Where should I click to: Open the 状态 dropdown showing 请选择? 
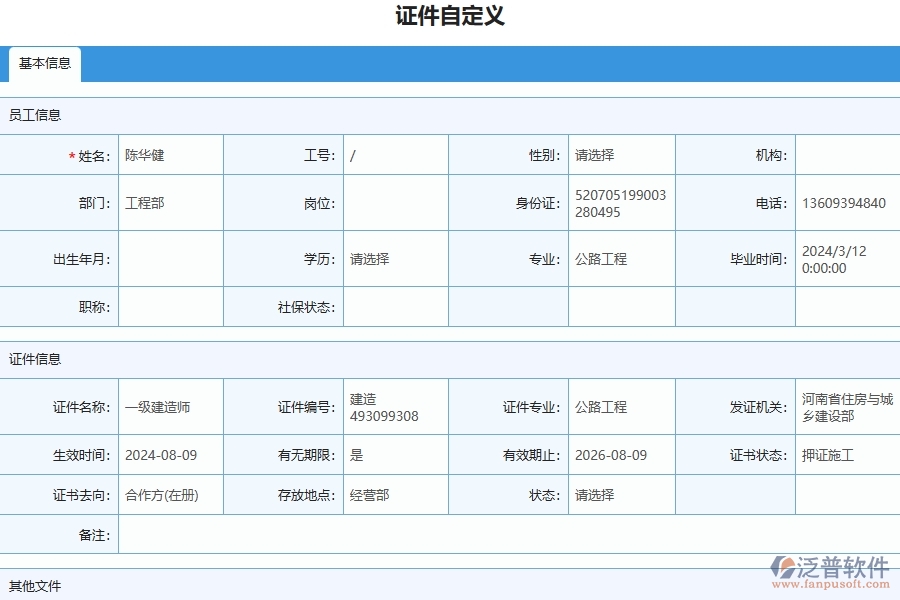point(620,494)
